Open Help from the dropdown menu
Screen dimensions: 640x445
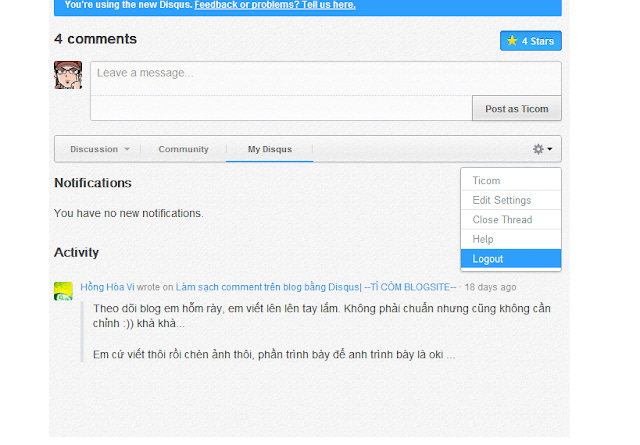pos(511,239)
